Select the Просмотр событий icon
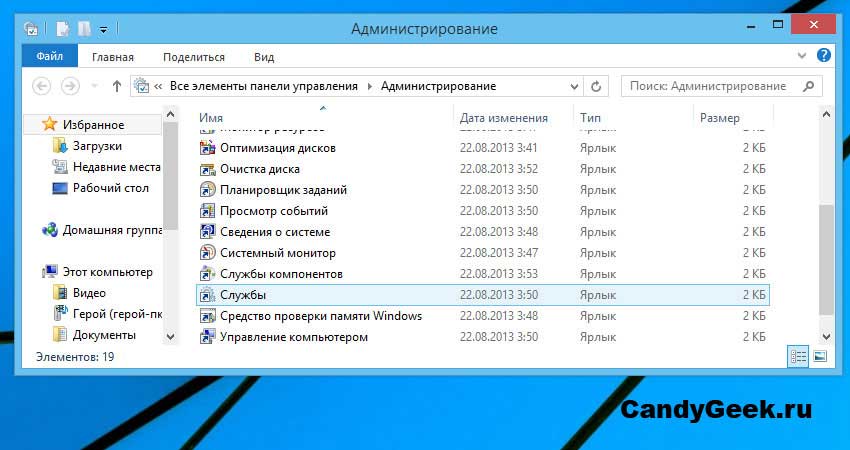The width and height of the screenshot is (850, 450). [x=208, y=211]
